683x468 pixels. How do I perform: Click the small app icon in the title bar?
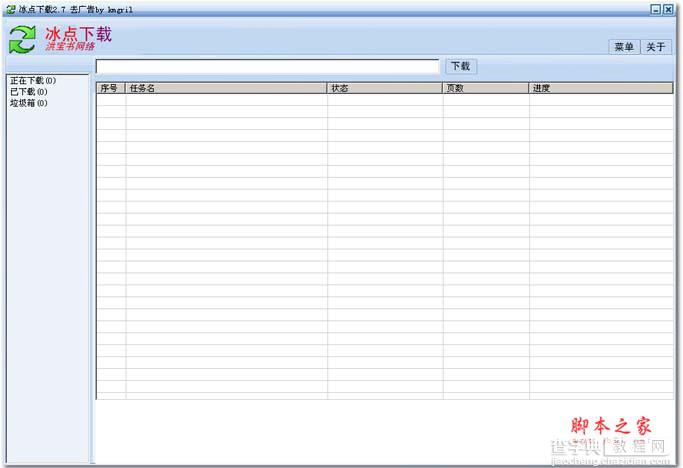[x=10, y=9]
